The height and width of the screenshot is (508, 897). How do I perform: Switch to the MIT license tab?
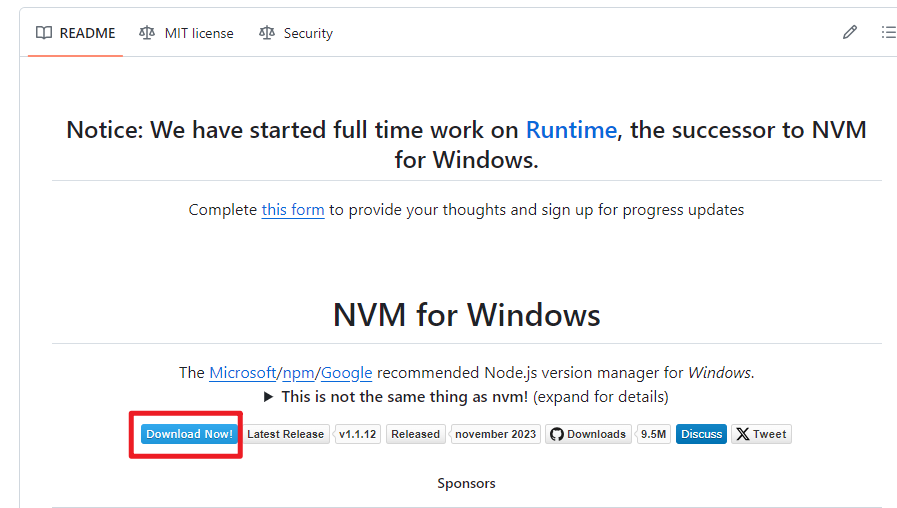(186, 33)
